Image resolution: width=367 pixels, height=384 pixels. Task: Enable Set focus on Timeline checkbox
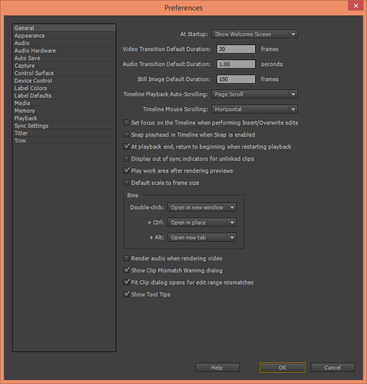tap(126, 123)
